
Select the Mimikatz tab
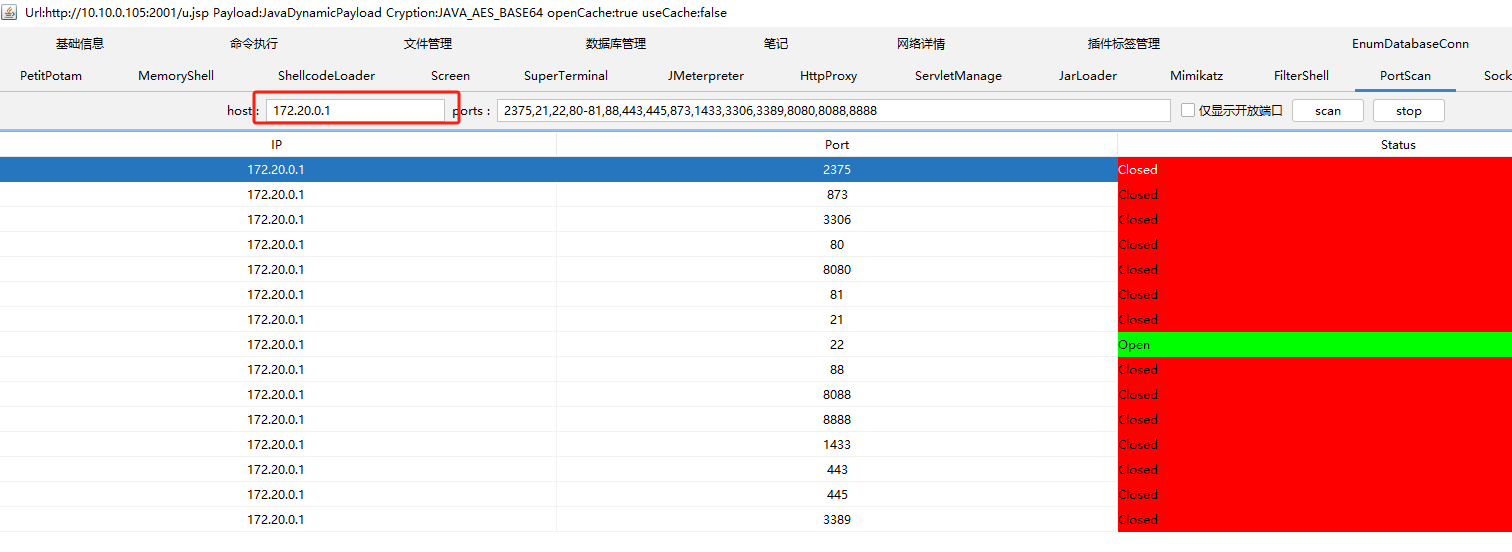tap(1196, 76)
